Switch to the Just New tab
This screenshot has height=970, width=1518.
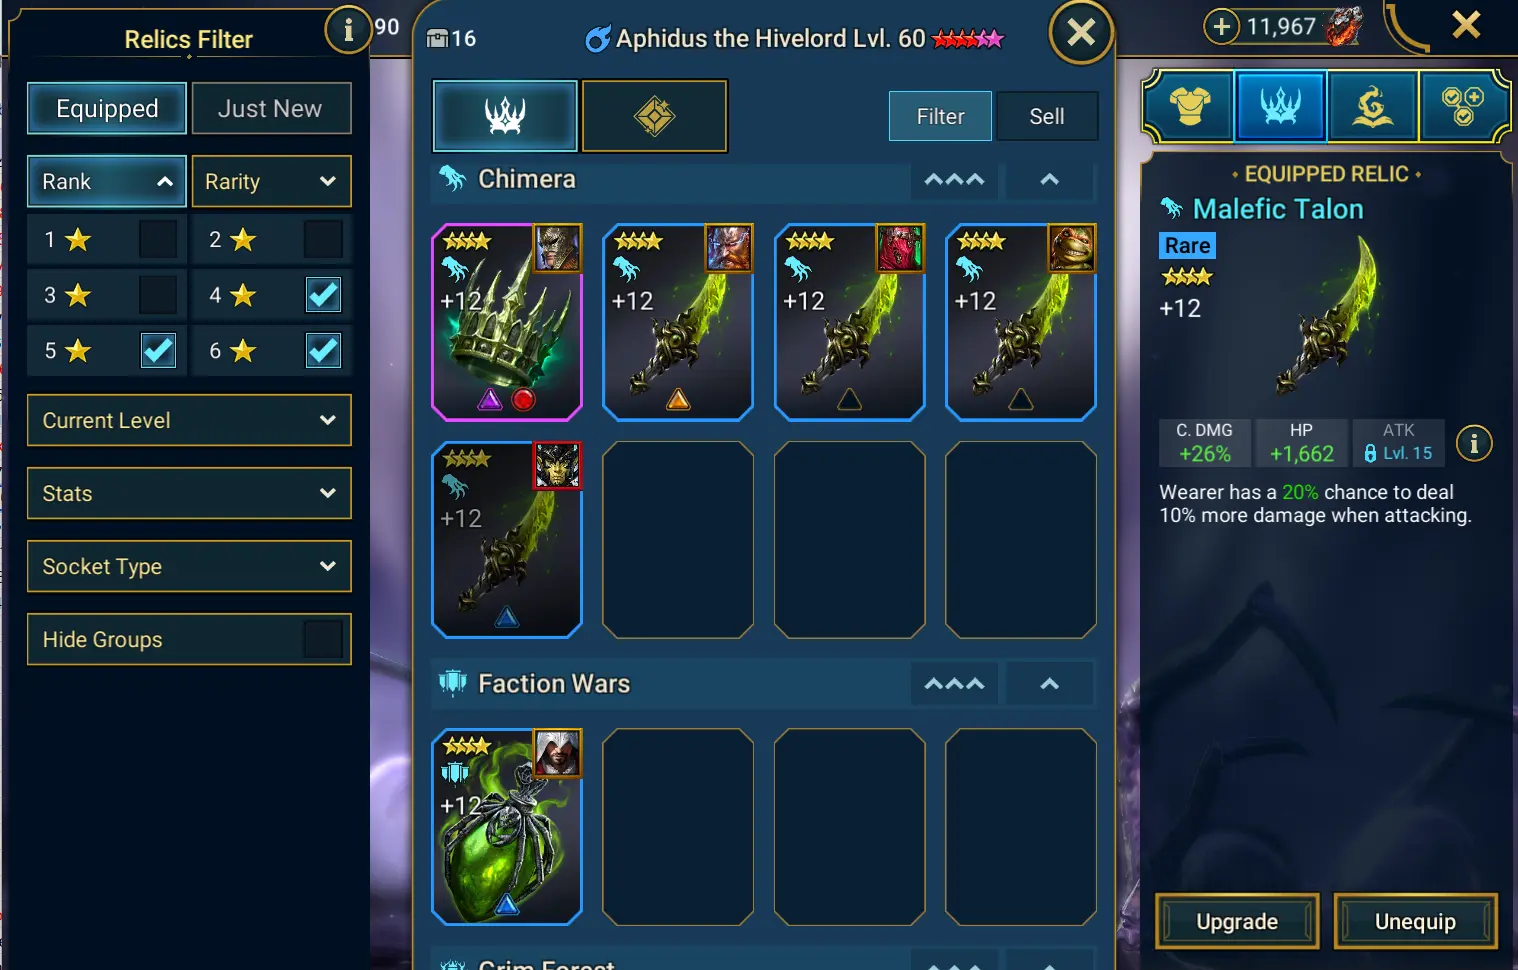271,108
